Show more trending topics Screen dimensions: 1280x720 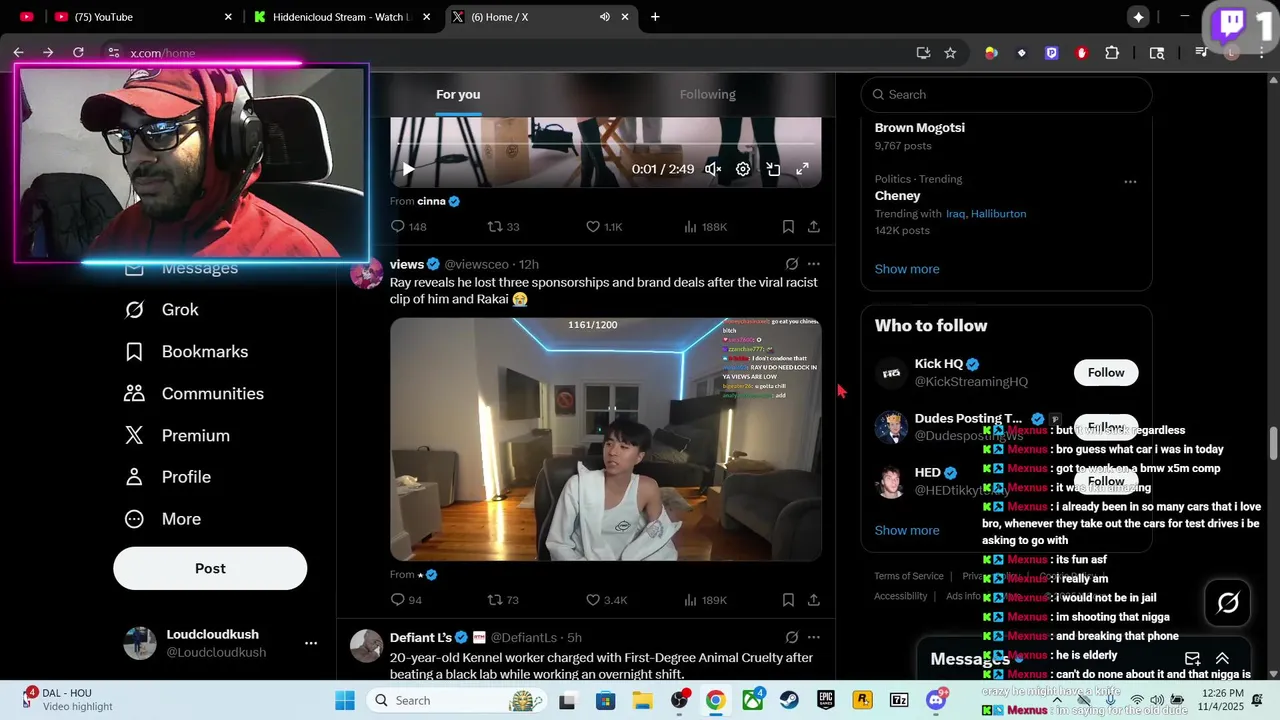pos(907,269)
